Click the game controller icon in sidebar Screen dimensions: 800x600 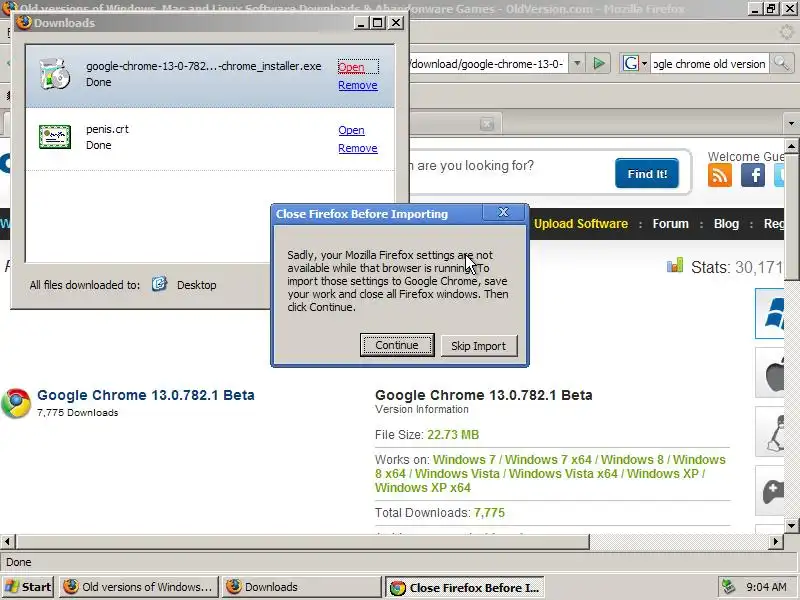pyautogui.click(x=770, y=490)
